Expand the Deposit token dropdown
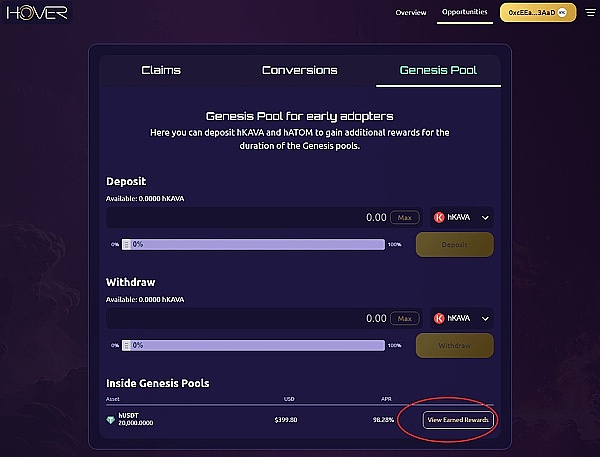 click(486, 217)
